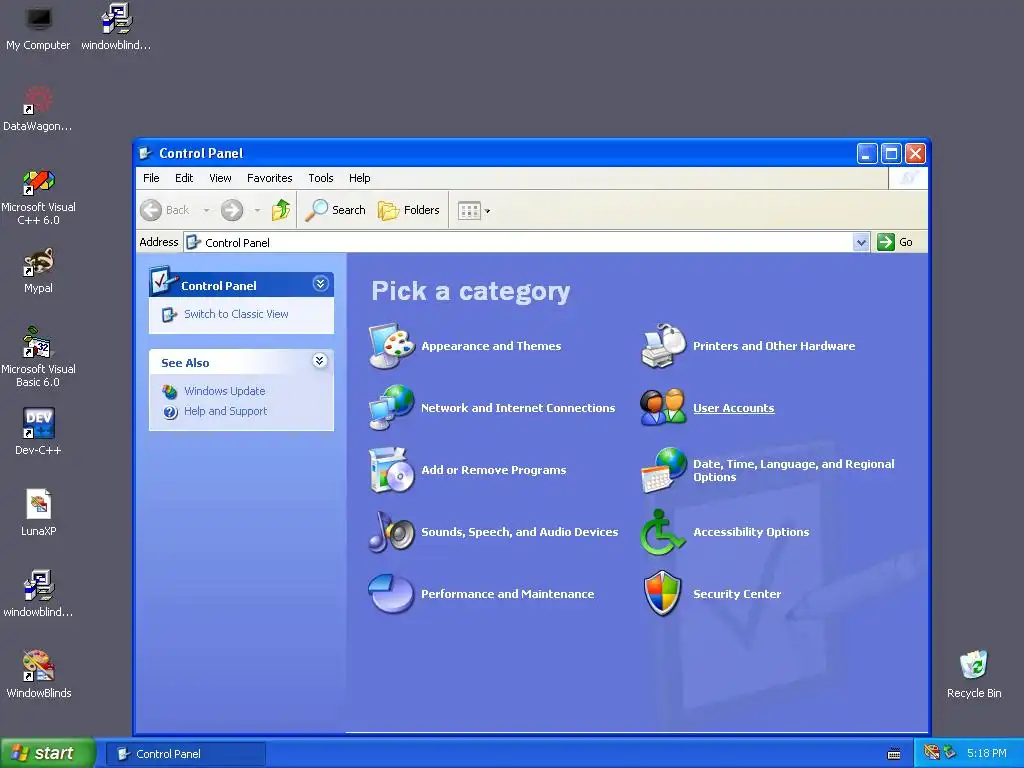Viewport: 1024px width, 768px height.
Task: Open the Views dropdown arrow
Action: pos(487,211)
